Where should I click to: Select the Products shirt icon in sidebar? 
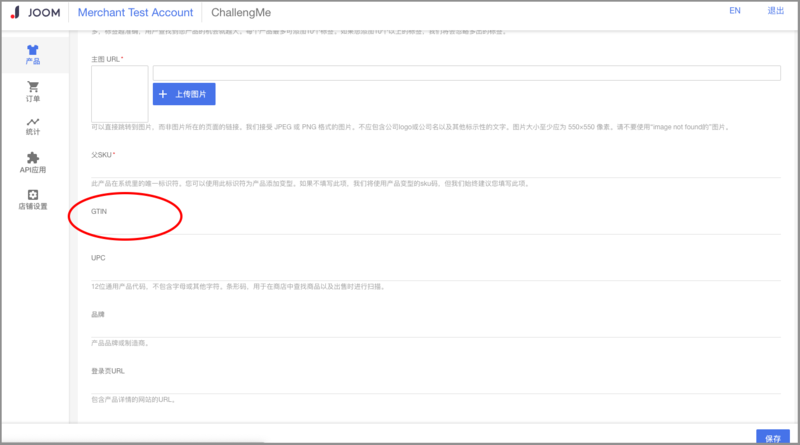click(x=33, y=50)
